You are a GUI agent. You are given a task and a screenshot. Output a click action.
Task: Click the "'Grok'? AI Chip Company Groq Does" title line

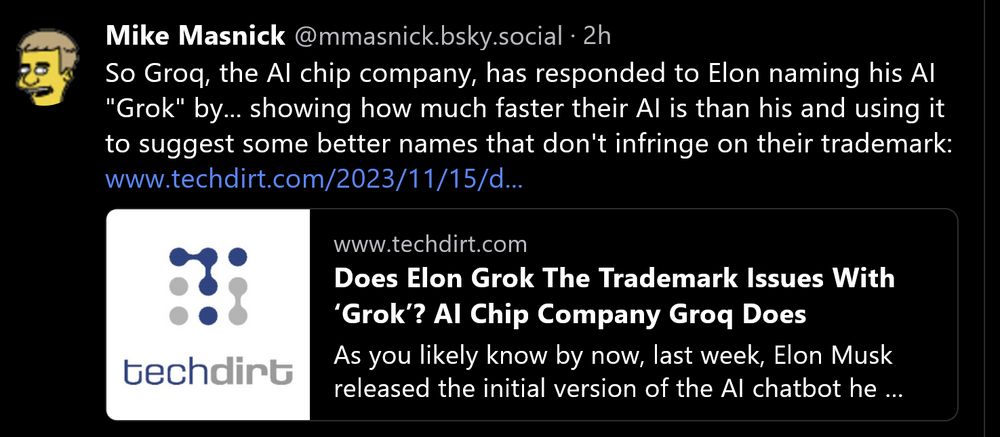pyautogui.click(x=570, y=315)
